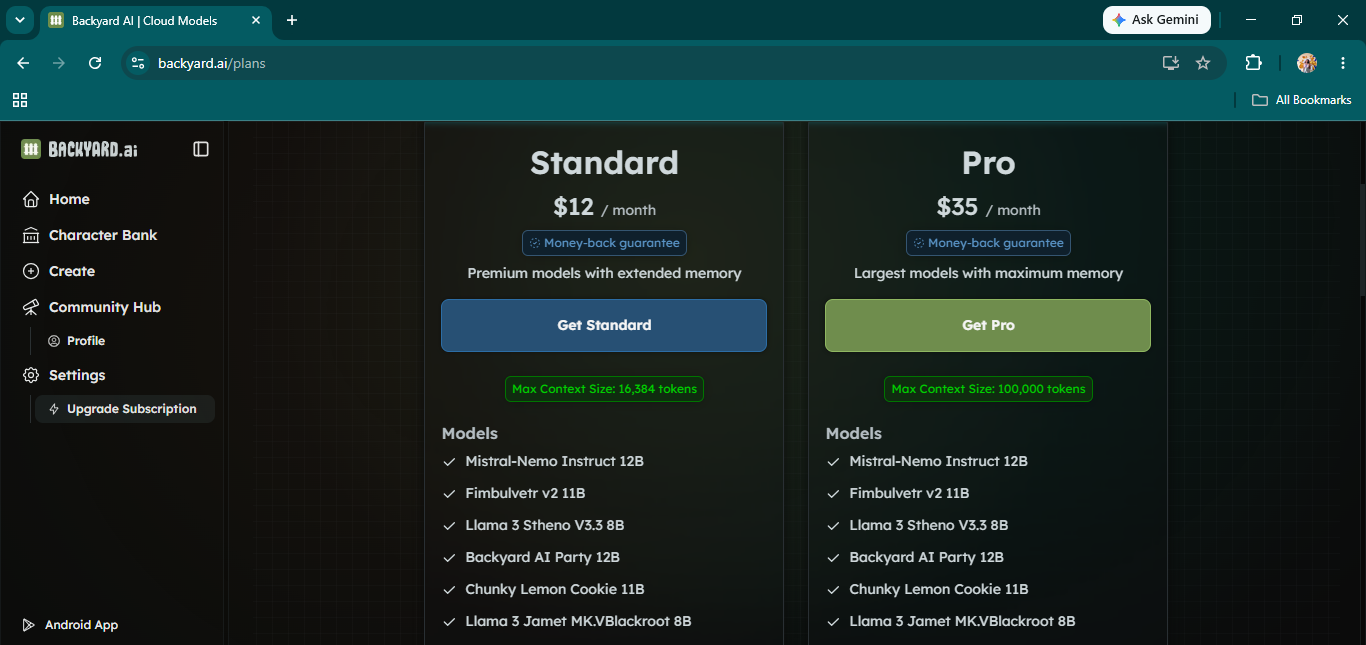This screenshot has height=645, width=1366.
Task: Click Chunky Lemon Cookie 11B under Pro
Action: click(x=939, y=589)
